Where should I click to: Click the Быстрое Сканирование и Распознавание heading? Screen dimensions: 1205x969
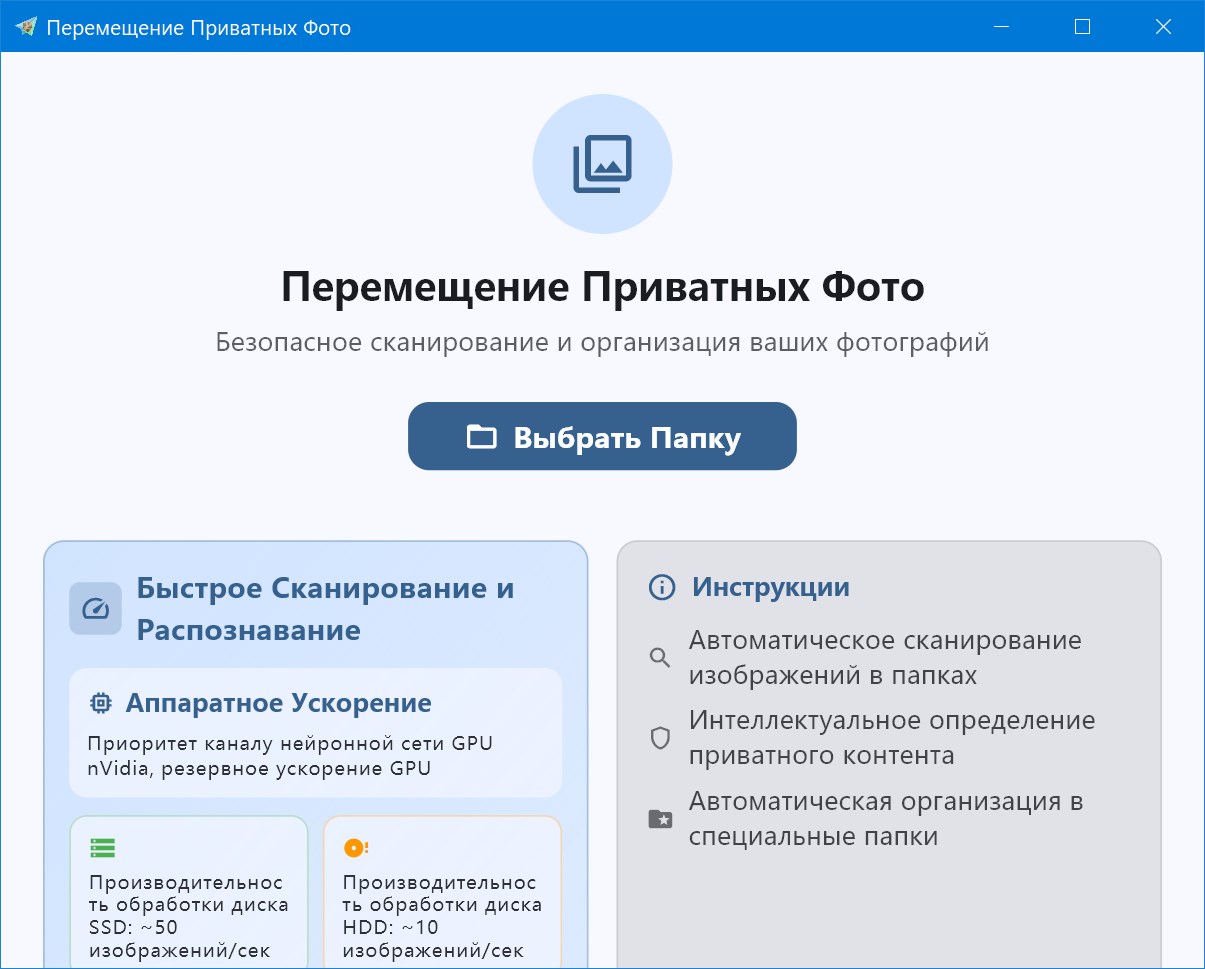pyautogui.click(x=325, y=609)
